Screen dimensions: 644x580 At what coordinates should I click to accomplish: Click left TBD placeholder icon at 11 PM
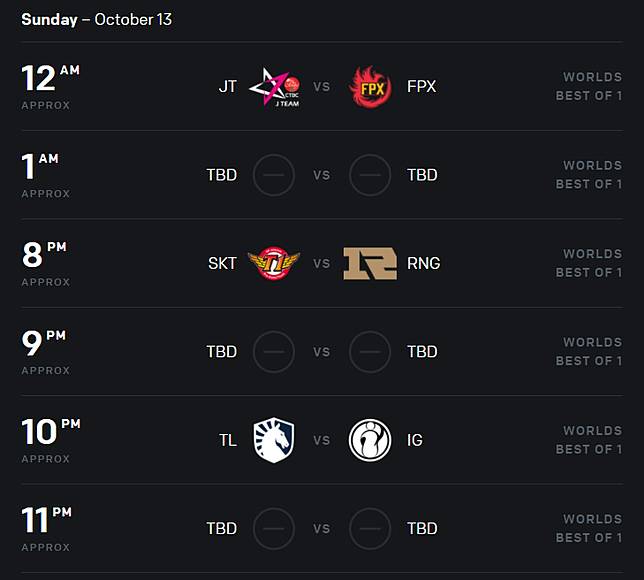point(274,528)
